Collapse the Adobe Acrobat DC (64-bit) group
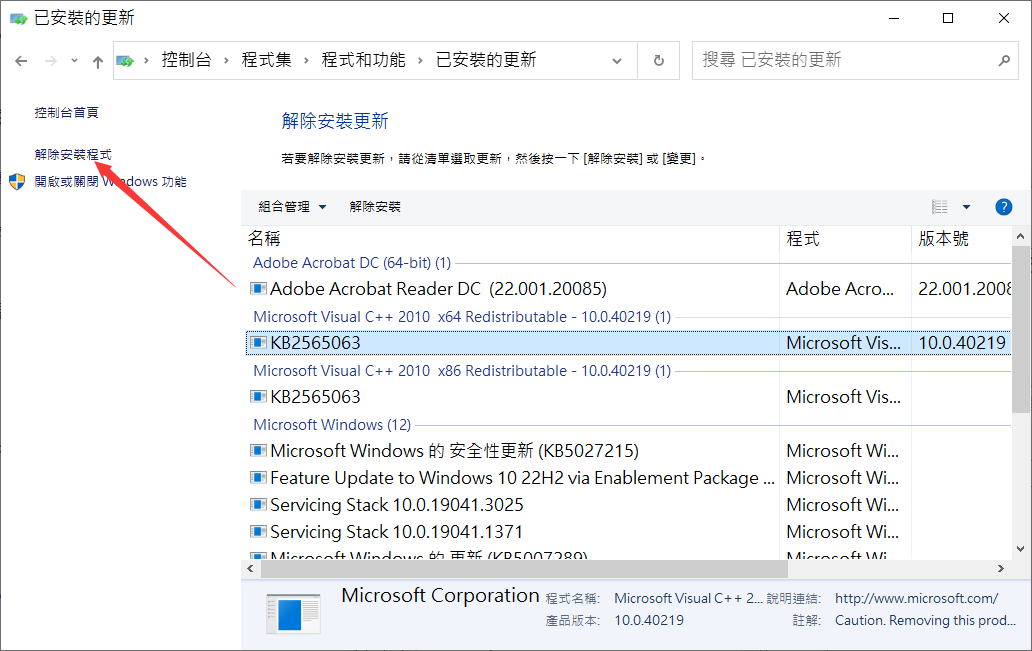This screenshot has width=1032, height=651. click(352, 263)
